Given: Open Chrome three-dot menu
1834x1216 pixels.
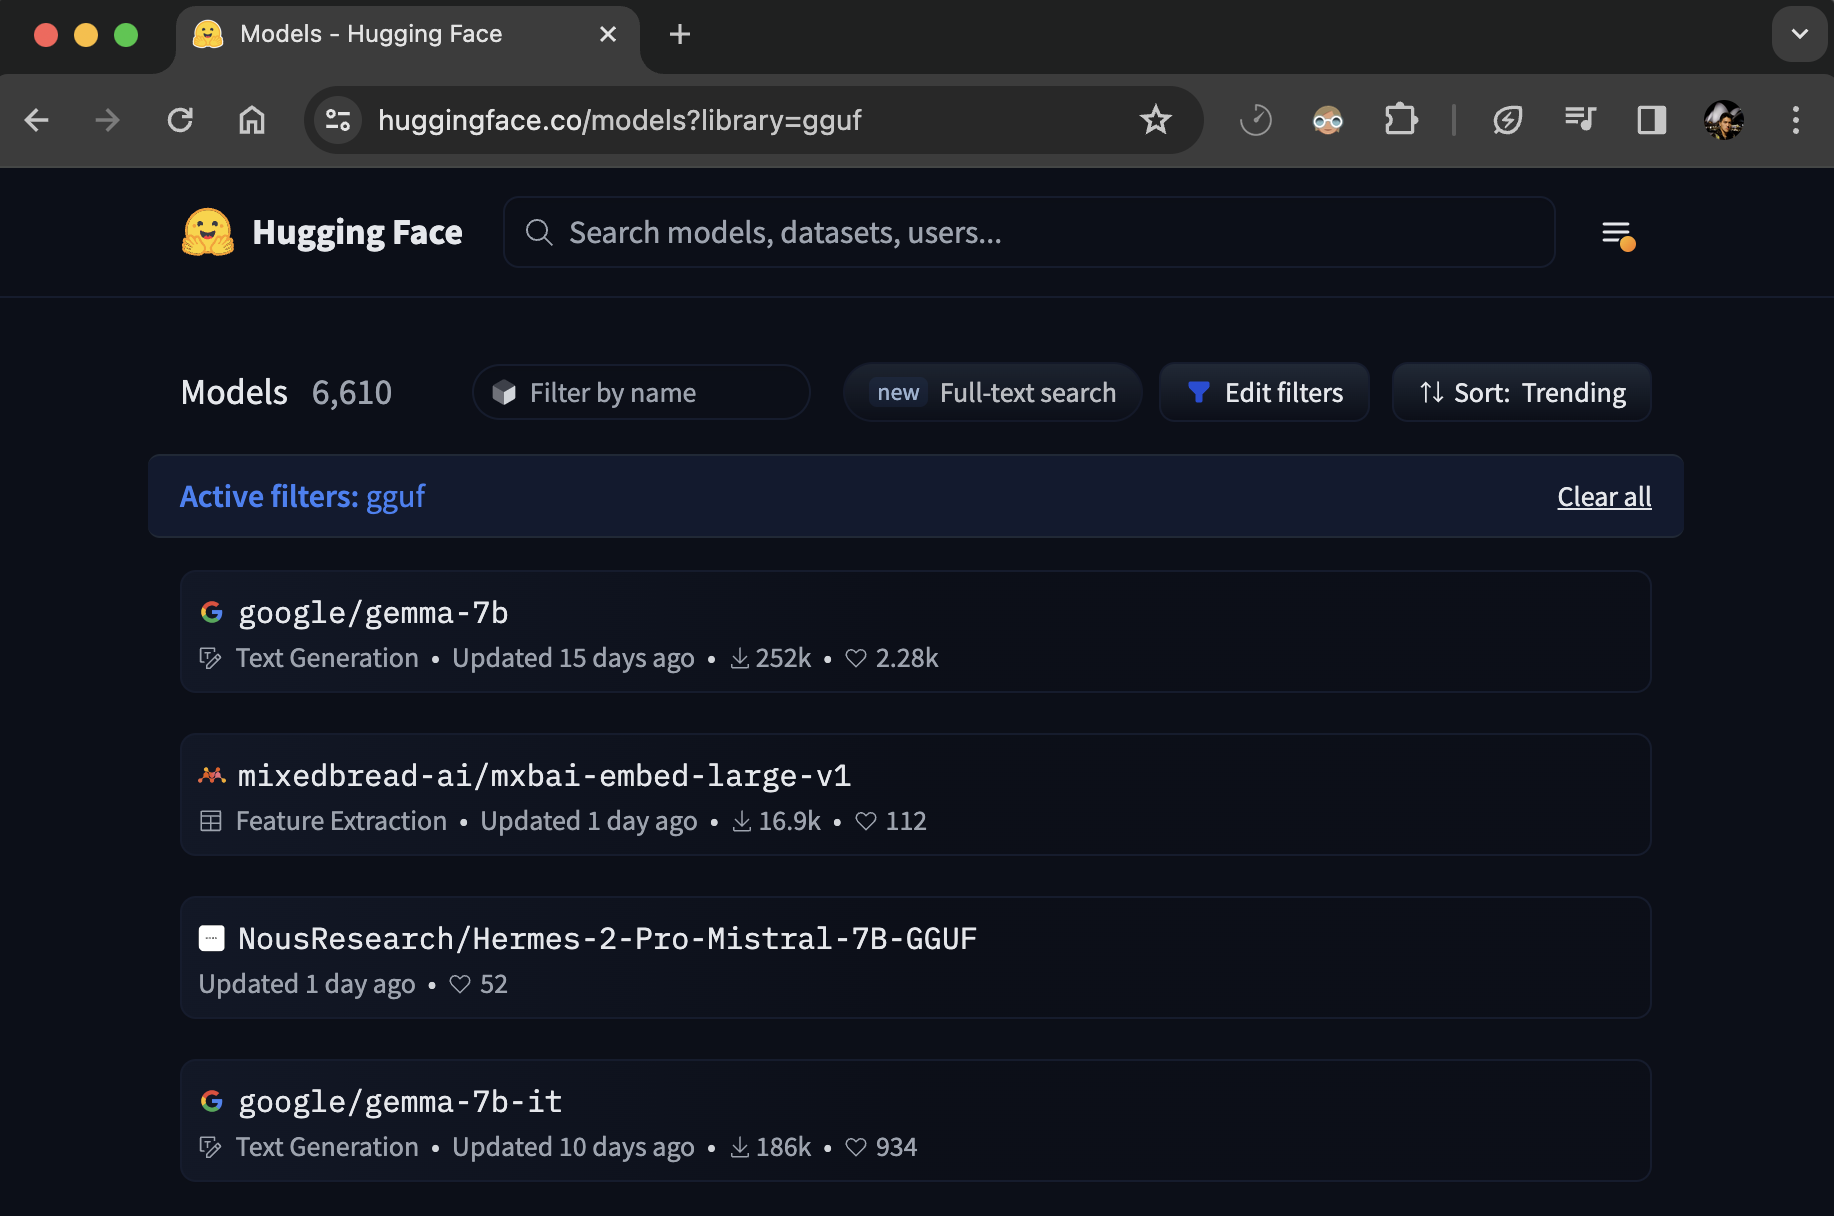Looking at the screenshot, I should (1795, 120).
